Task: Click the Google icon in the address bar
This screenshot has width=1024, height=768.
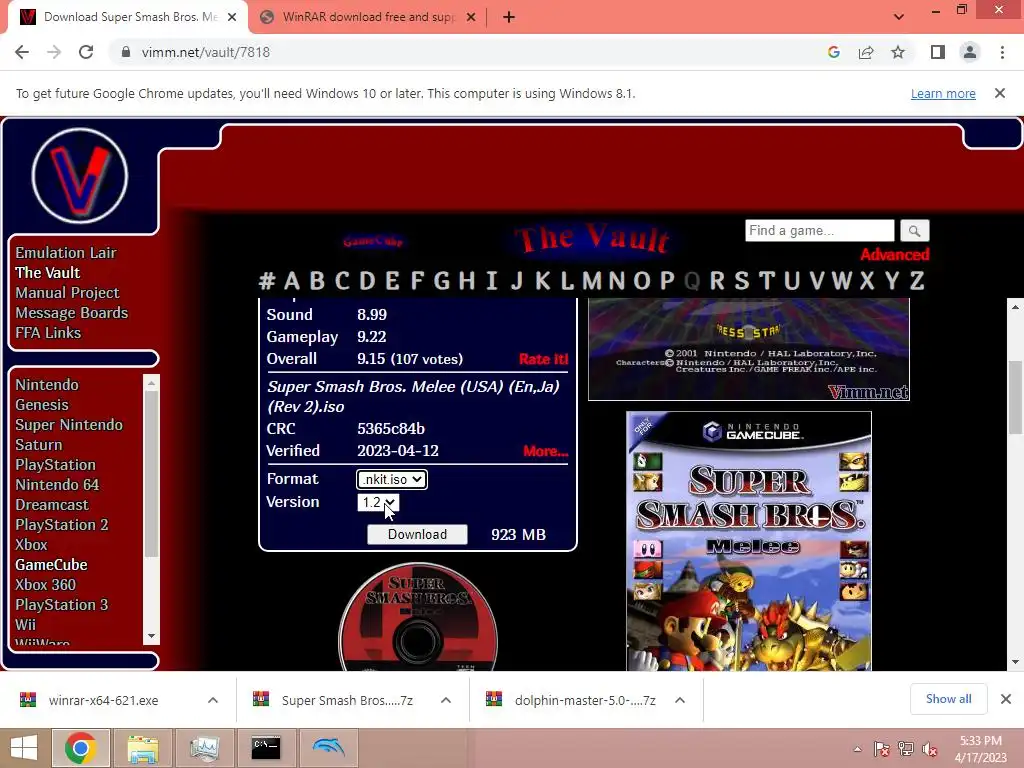Action: point(833,52)
